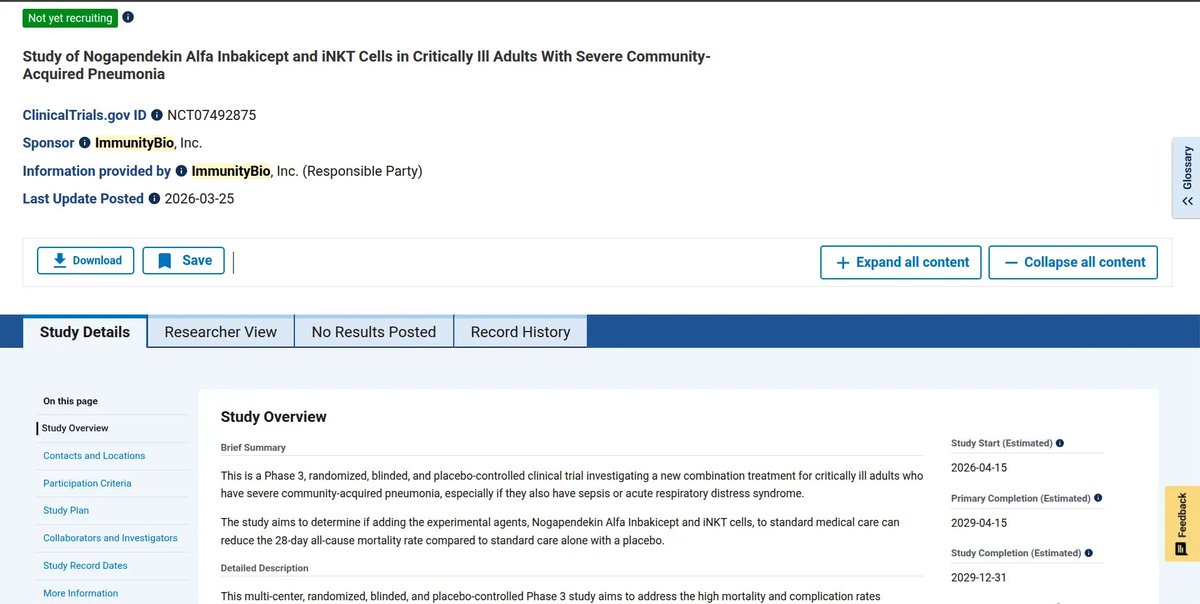Click the 2029-04-15 primary completion date
This screenshot has width=1200, height=604.
click(979, 522)
